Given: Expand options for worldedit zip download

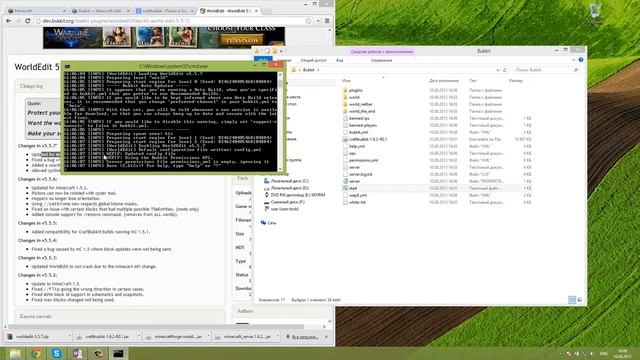Looking at the screenshot, I should coord(69,337).
